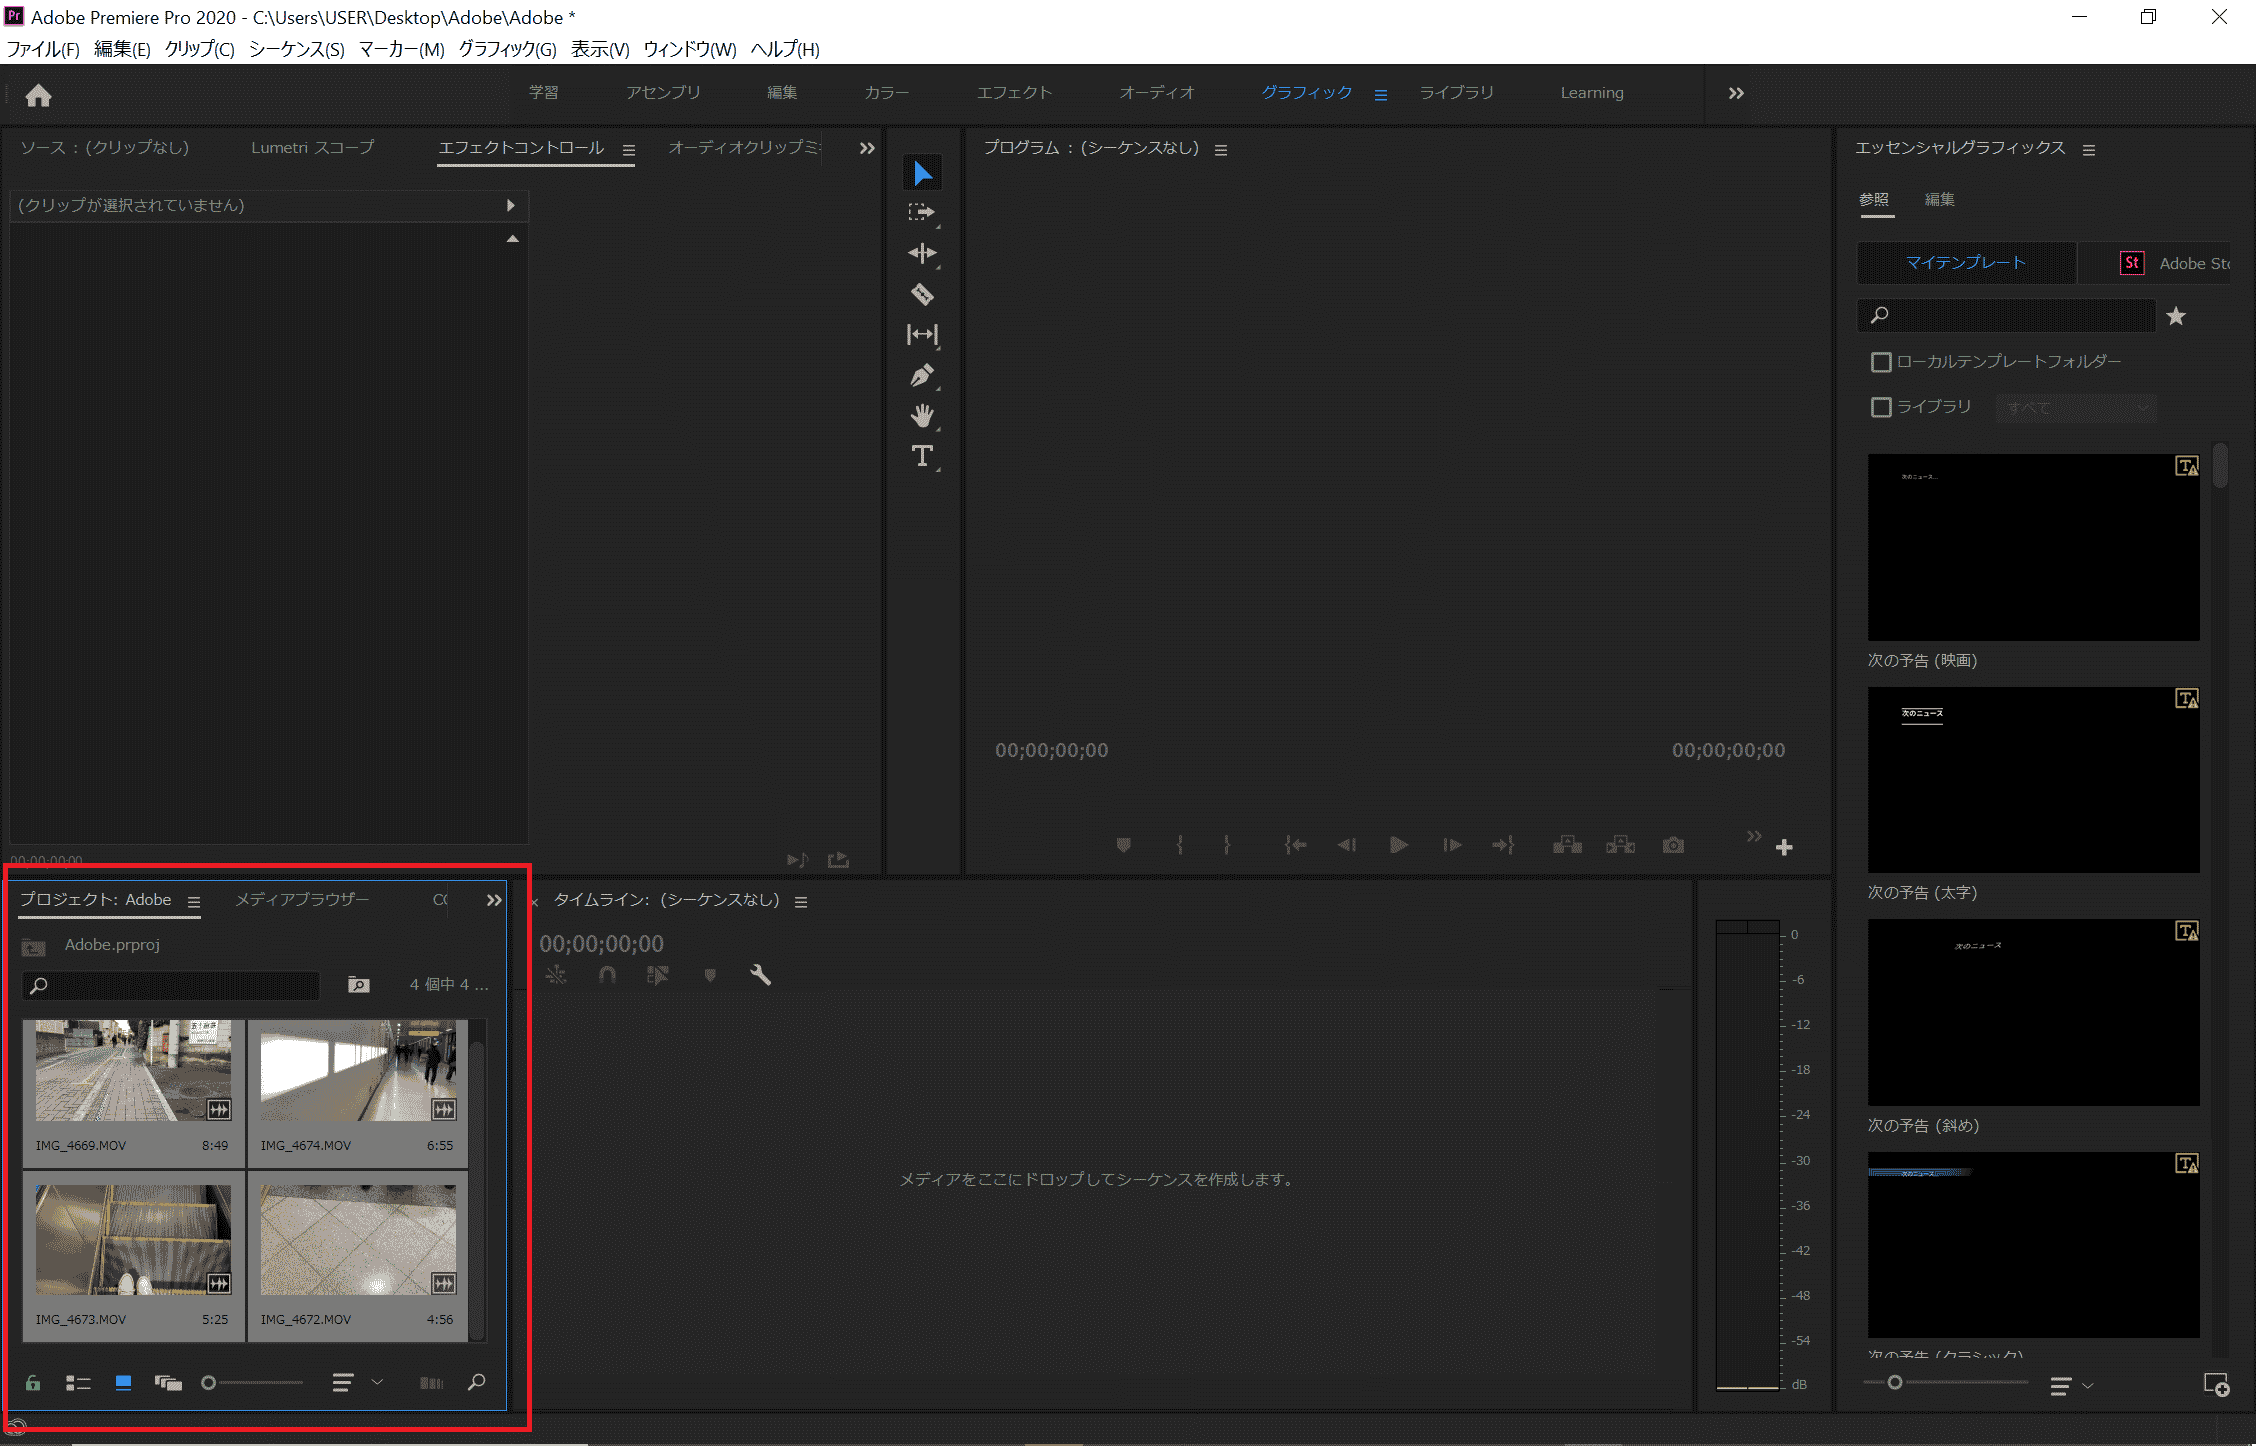
Task: Select the Ripple Edit tool
Action: click(922, 253)
